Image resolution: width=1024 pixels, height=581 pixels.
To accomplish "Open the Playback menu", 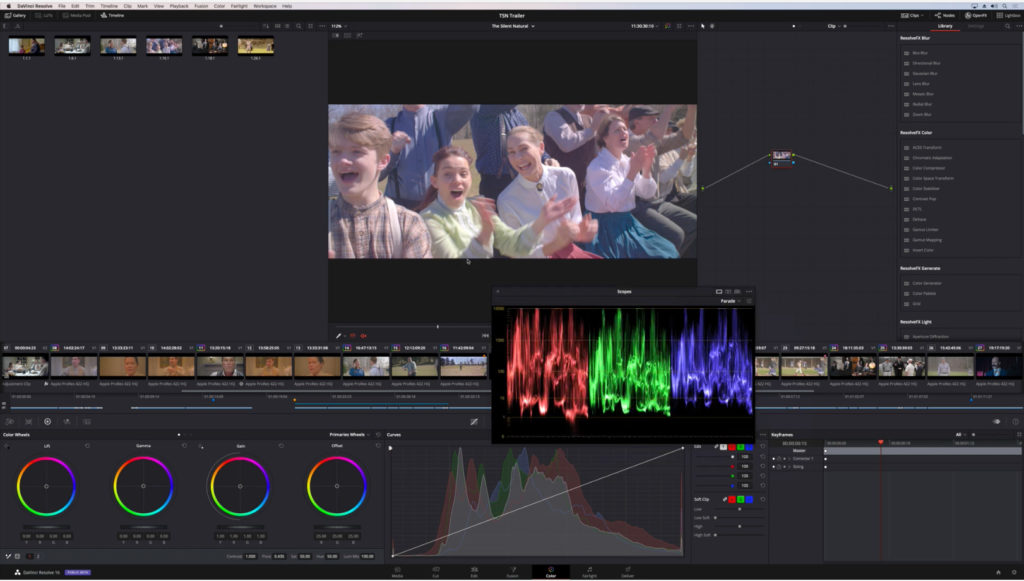I will [179, 6].
